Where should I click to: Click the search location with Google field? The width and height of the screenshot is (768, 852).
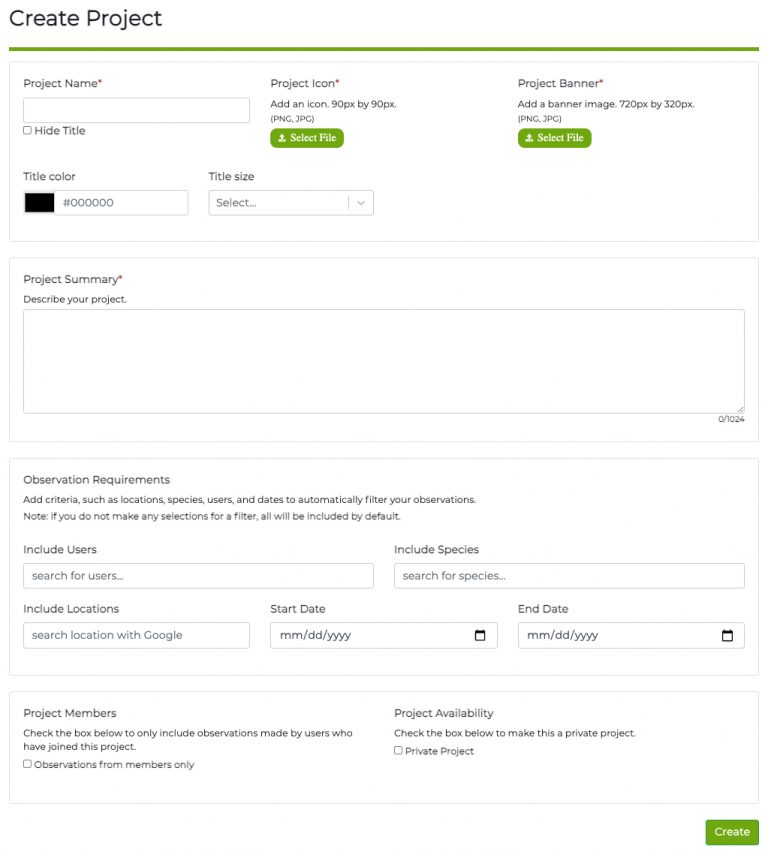click(136, 635)
